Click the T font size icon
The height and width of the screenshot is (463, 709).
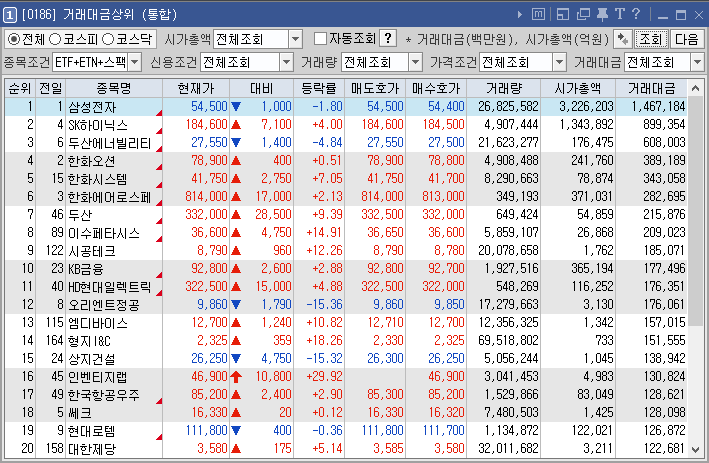pyautogui.click(x=619, y=14)
